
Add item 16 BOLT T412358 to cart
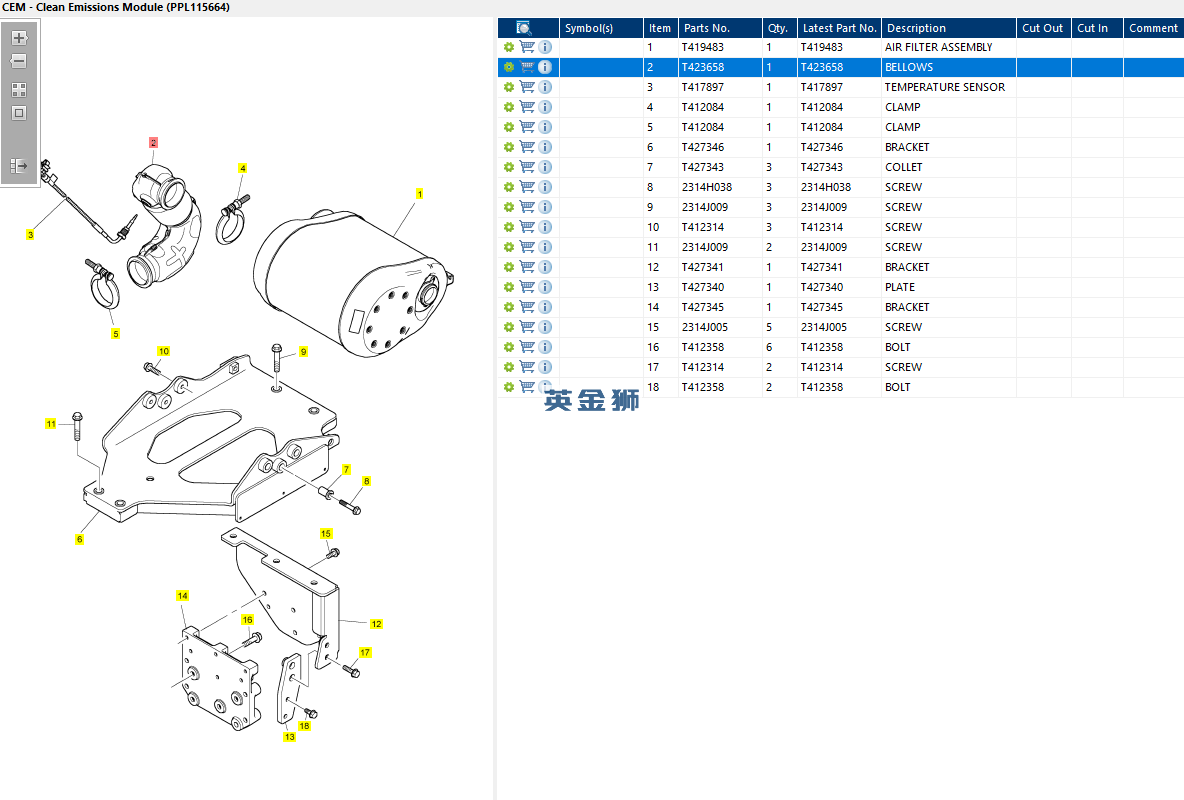527,347
